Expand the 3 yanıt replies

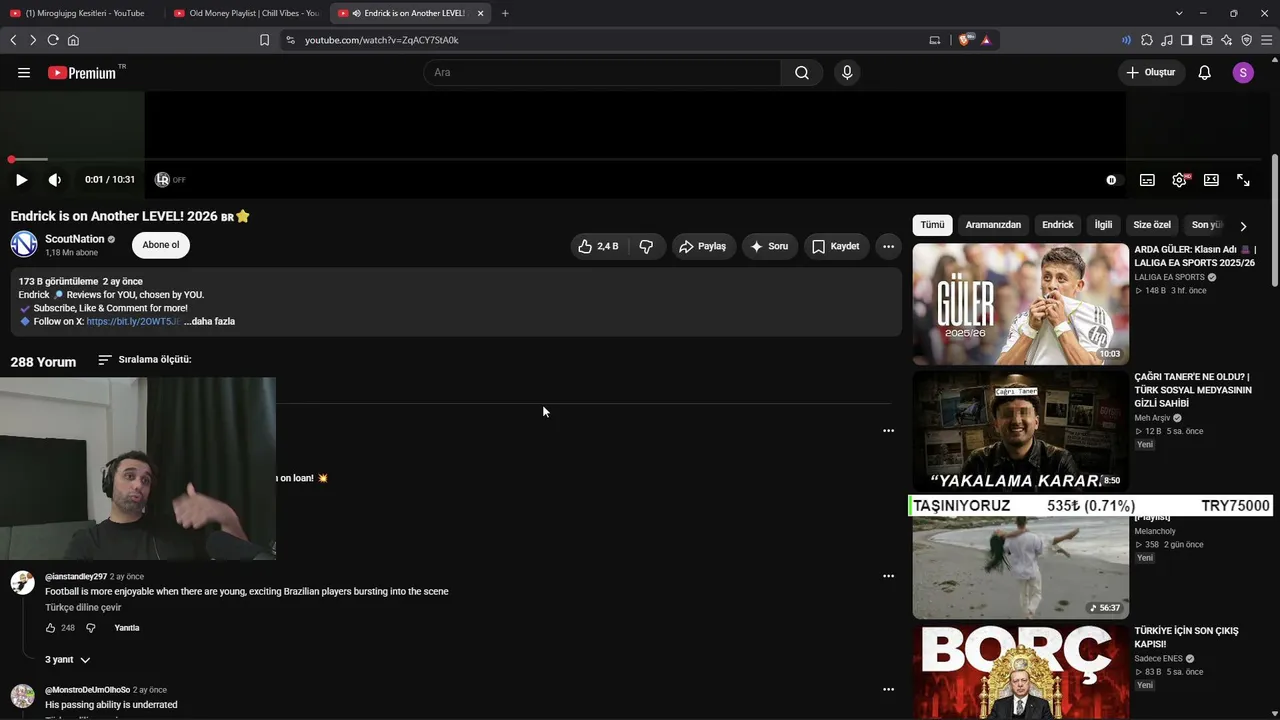(x=68, y=660)
